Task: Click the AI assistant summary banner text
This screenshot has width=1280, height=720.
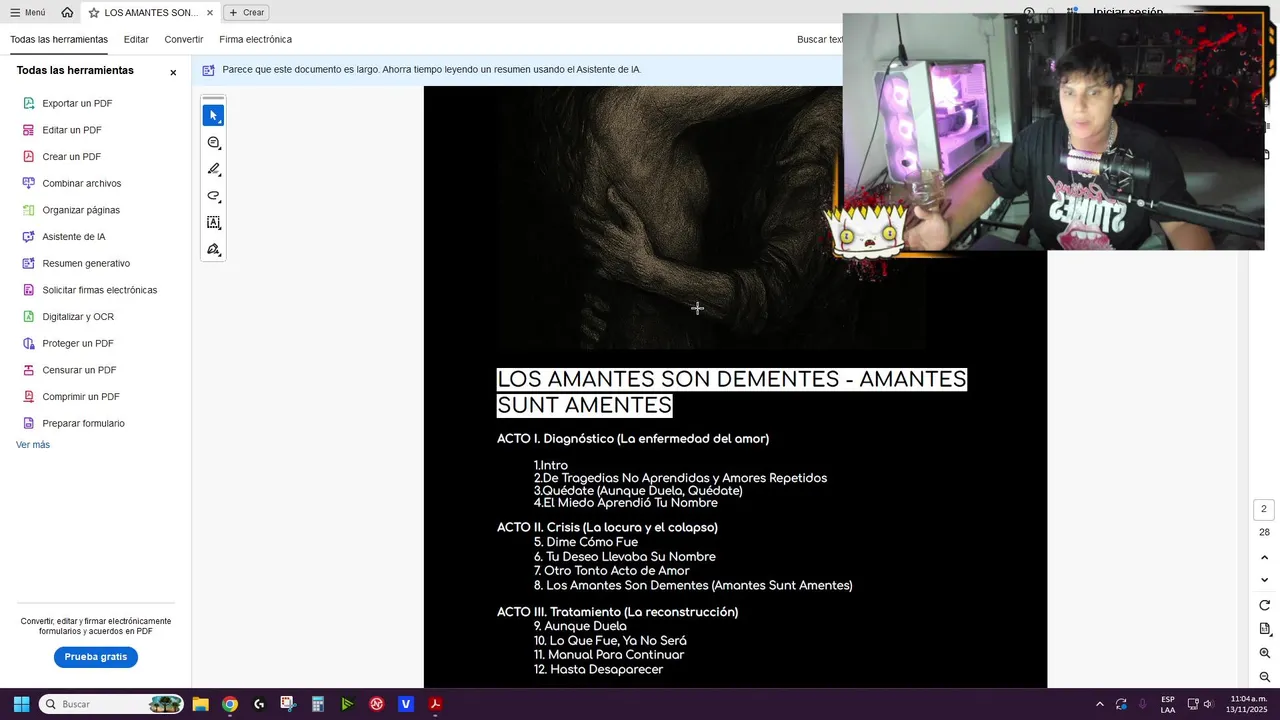Action: click(x=431, y=69)
